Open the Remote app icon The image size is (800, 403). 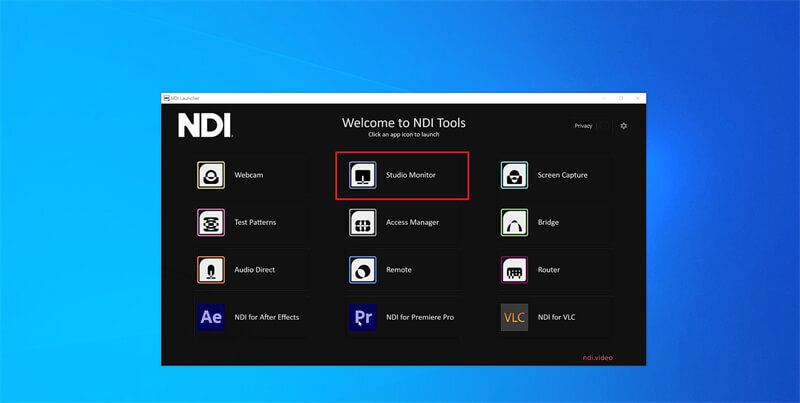(363, 270)
